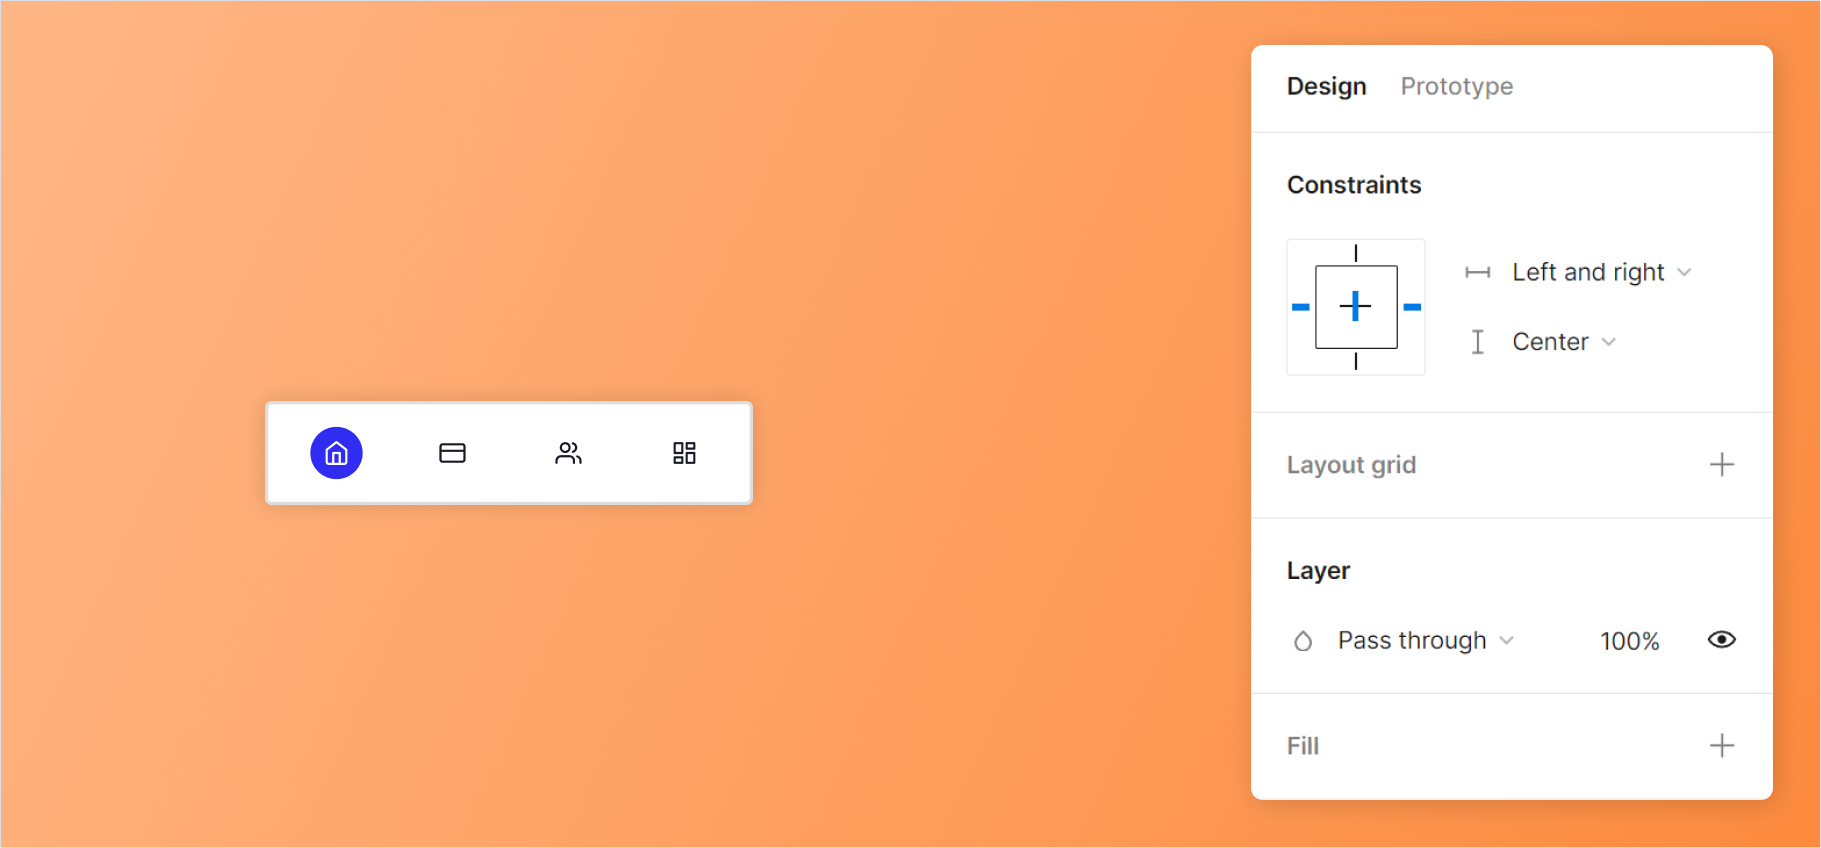The width and height of the screenshot is (1821, 848).
Task: Open the Left and right constraint dropdown
Action: coord(1600,273)
